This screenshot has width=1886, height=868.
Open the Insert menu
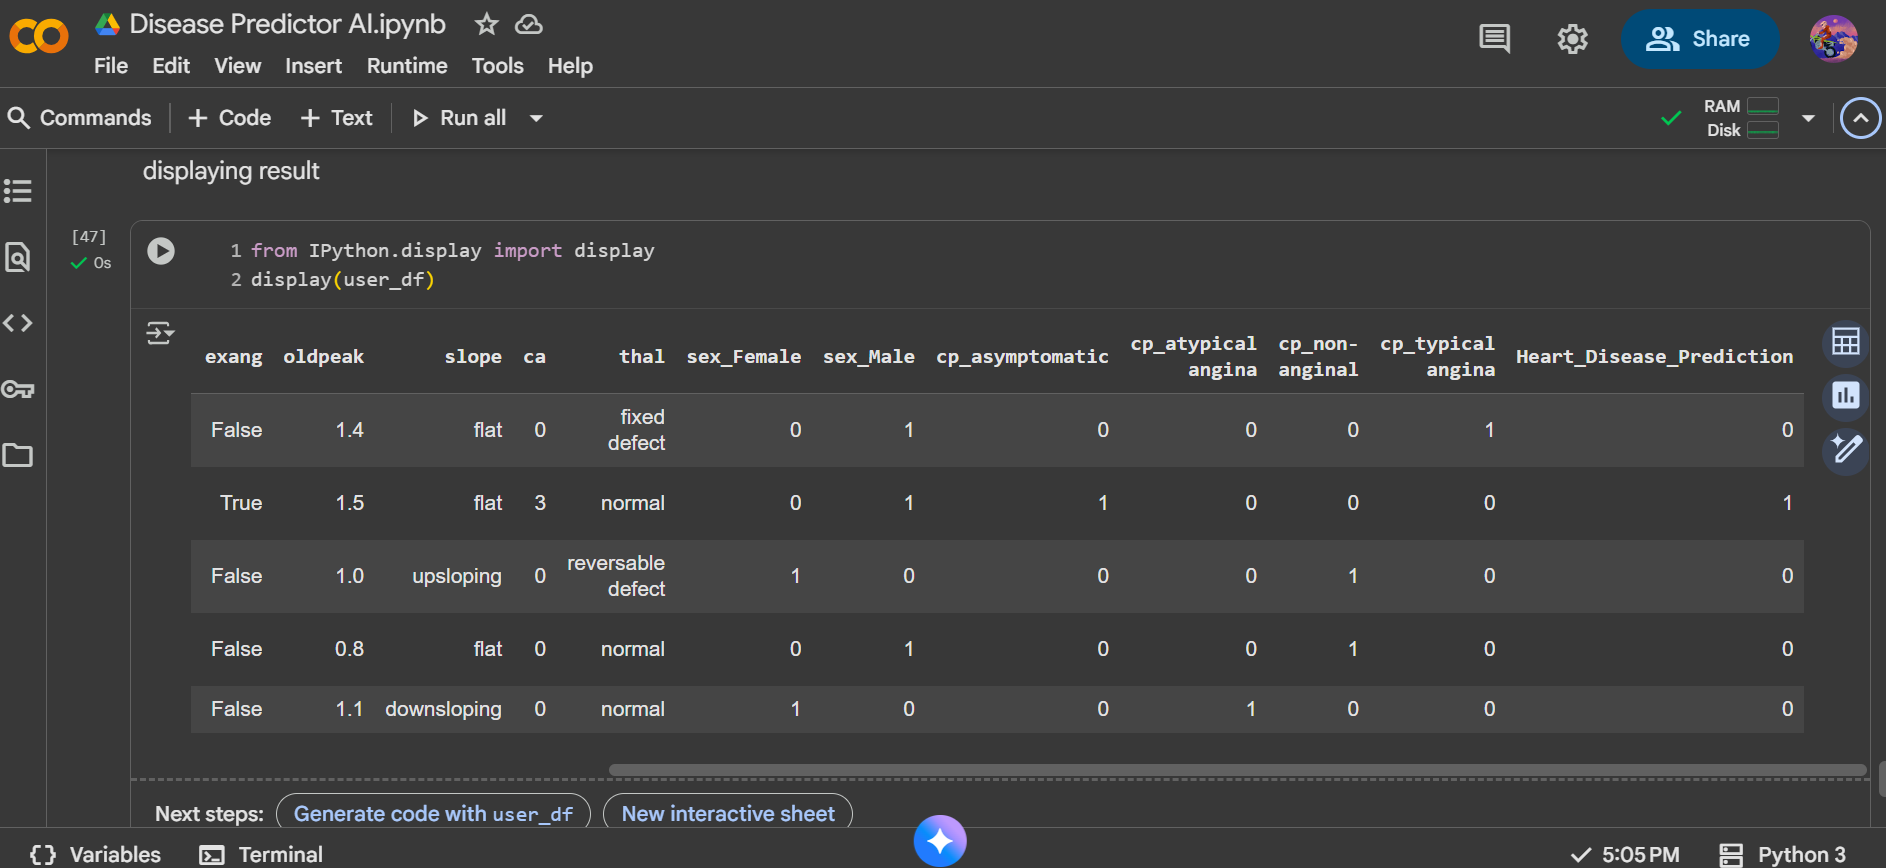pos(313,66)
